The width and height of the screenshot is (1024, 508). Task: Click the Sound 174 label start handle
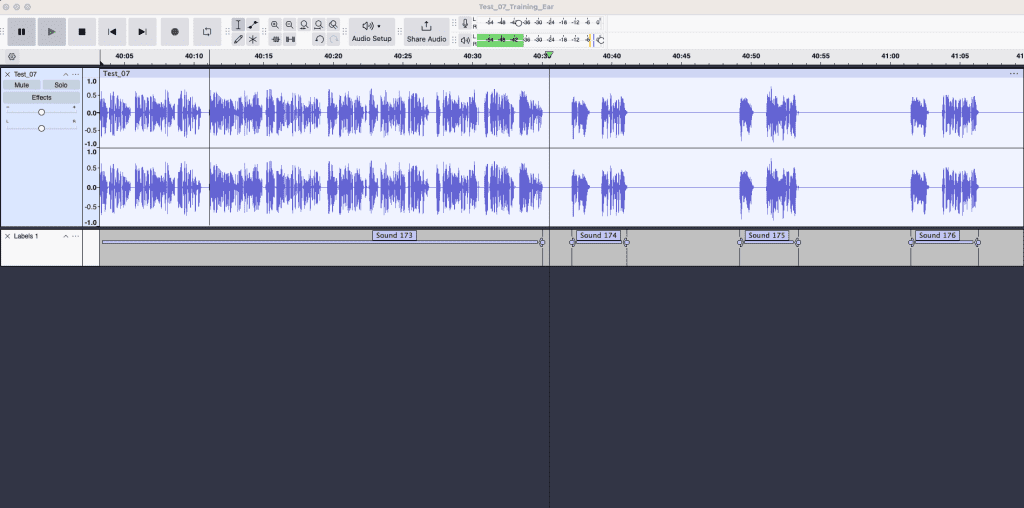coord(573,242)
